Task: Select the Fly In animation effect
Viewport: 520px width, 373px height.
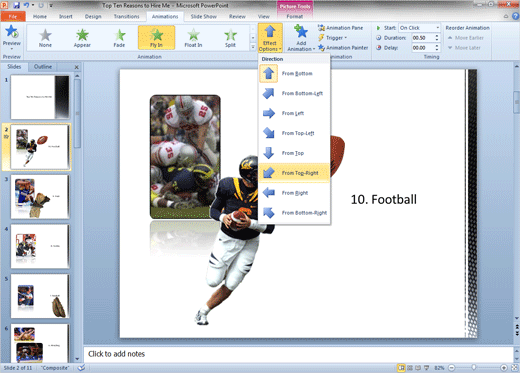Action: pyautogui.click(x=156, y=38)
